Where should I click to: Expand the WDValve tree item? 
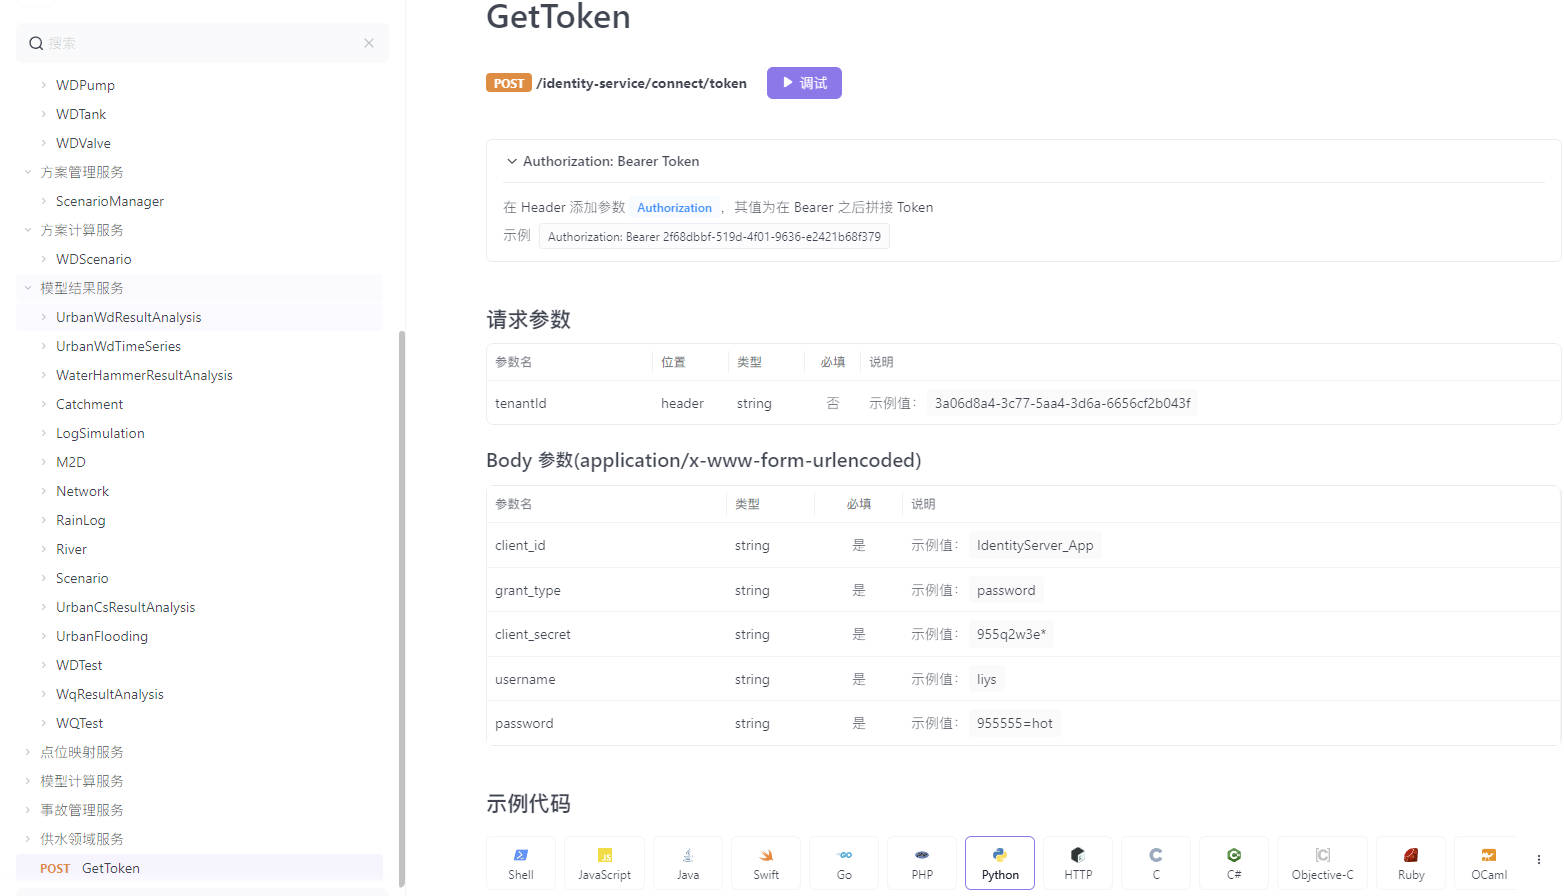(x=43, y=143)
